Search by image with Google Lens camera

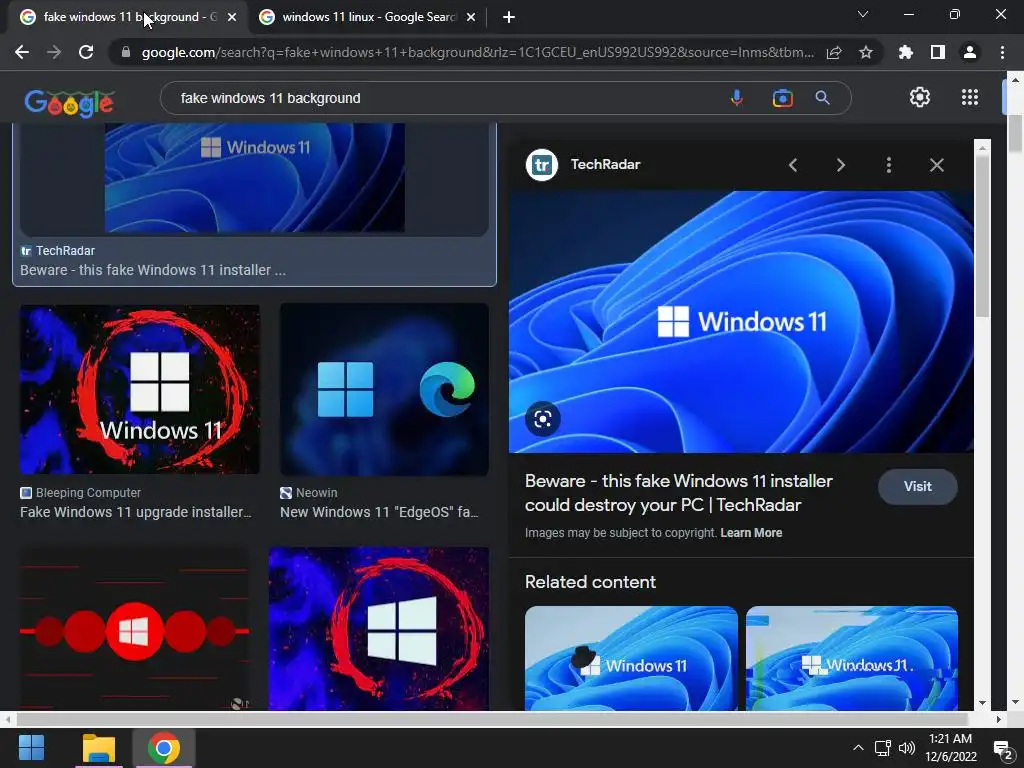(782, 98)
